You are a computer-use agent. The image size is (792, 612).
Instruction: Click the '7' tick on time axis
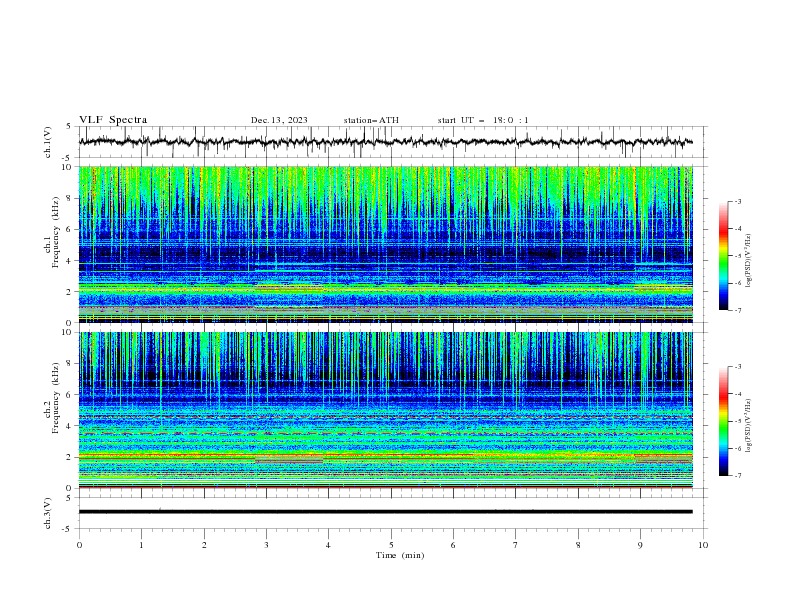point(516,545)
